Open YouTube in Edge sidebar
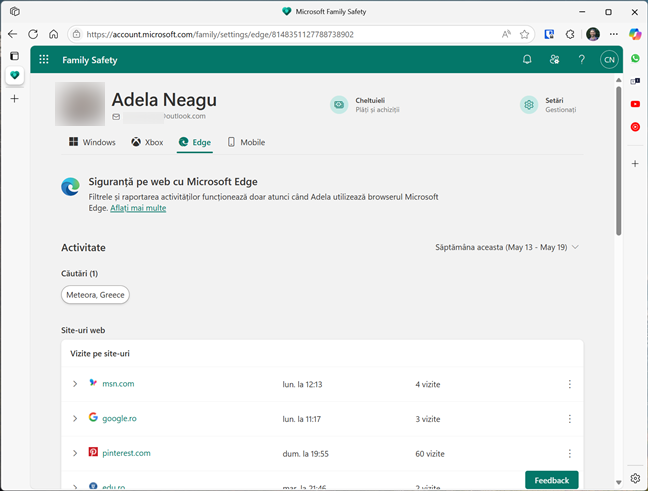The image size is (648, 491). coord(635,104)
